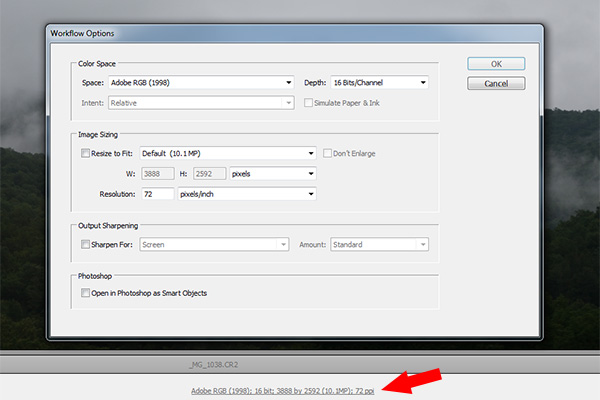The image size is (600, 400).
Task: Click the height field showing 2592
Action: (209, 174)
